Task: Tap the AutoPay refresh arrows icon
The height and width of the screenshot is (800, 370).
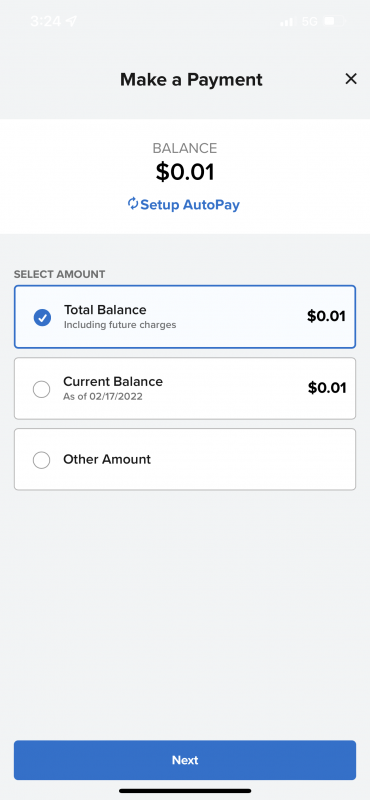Action: (133, 204)
